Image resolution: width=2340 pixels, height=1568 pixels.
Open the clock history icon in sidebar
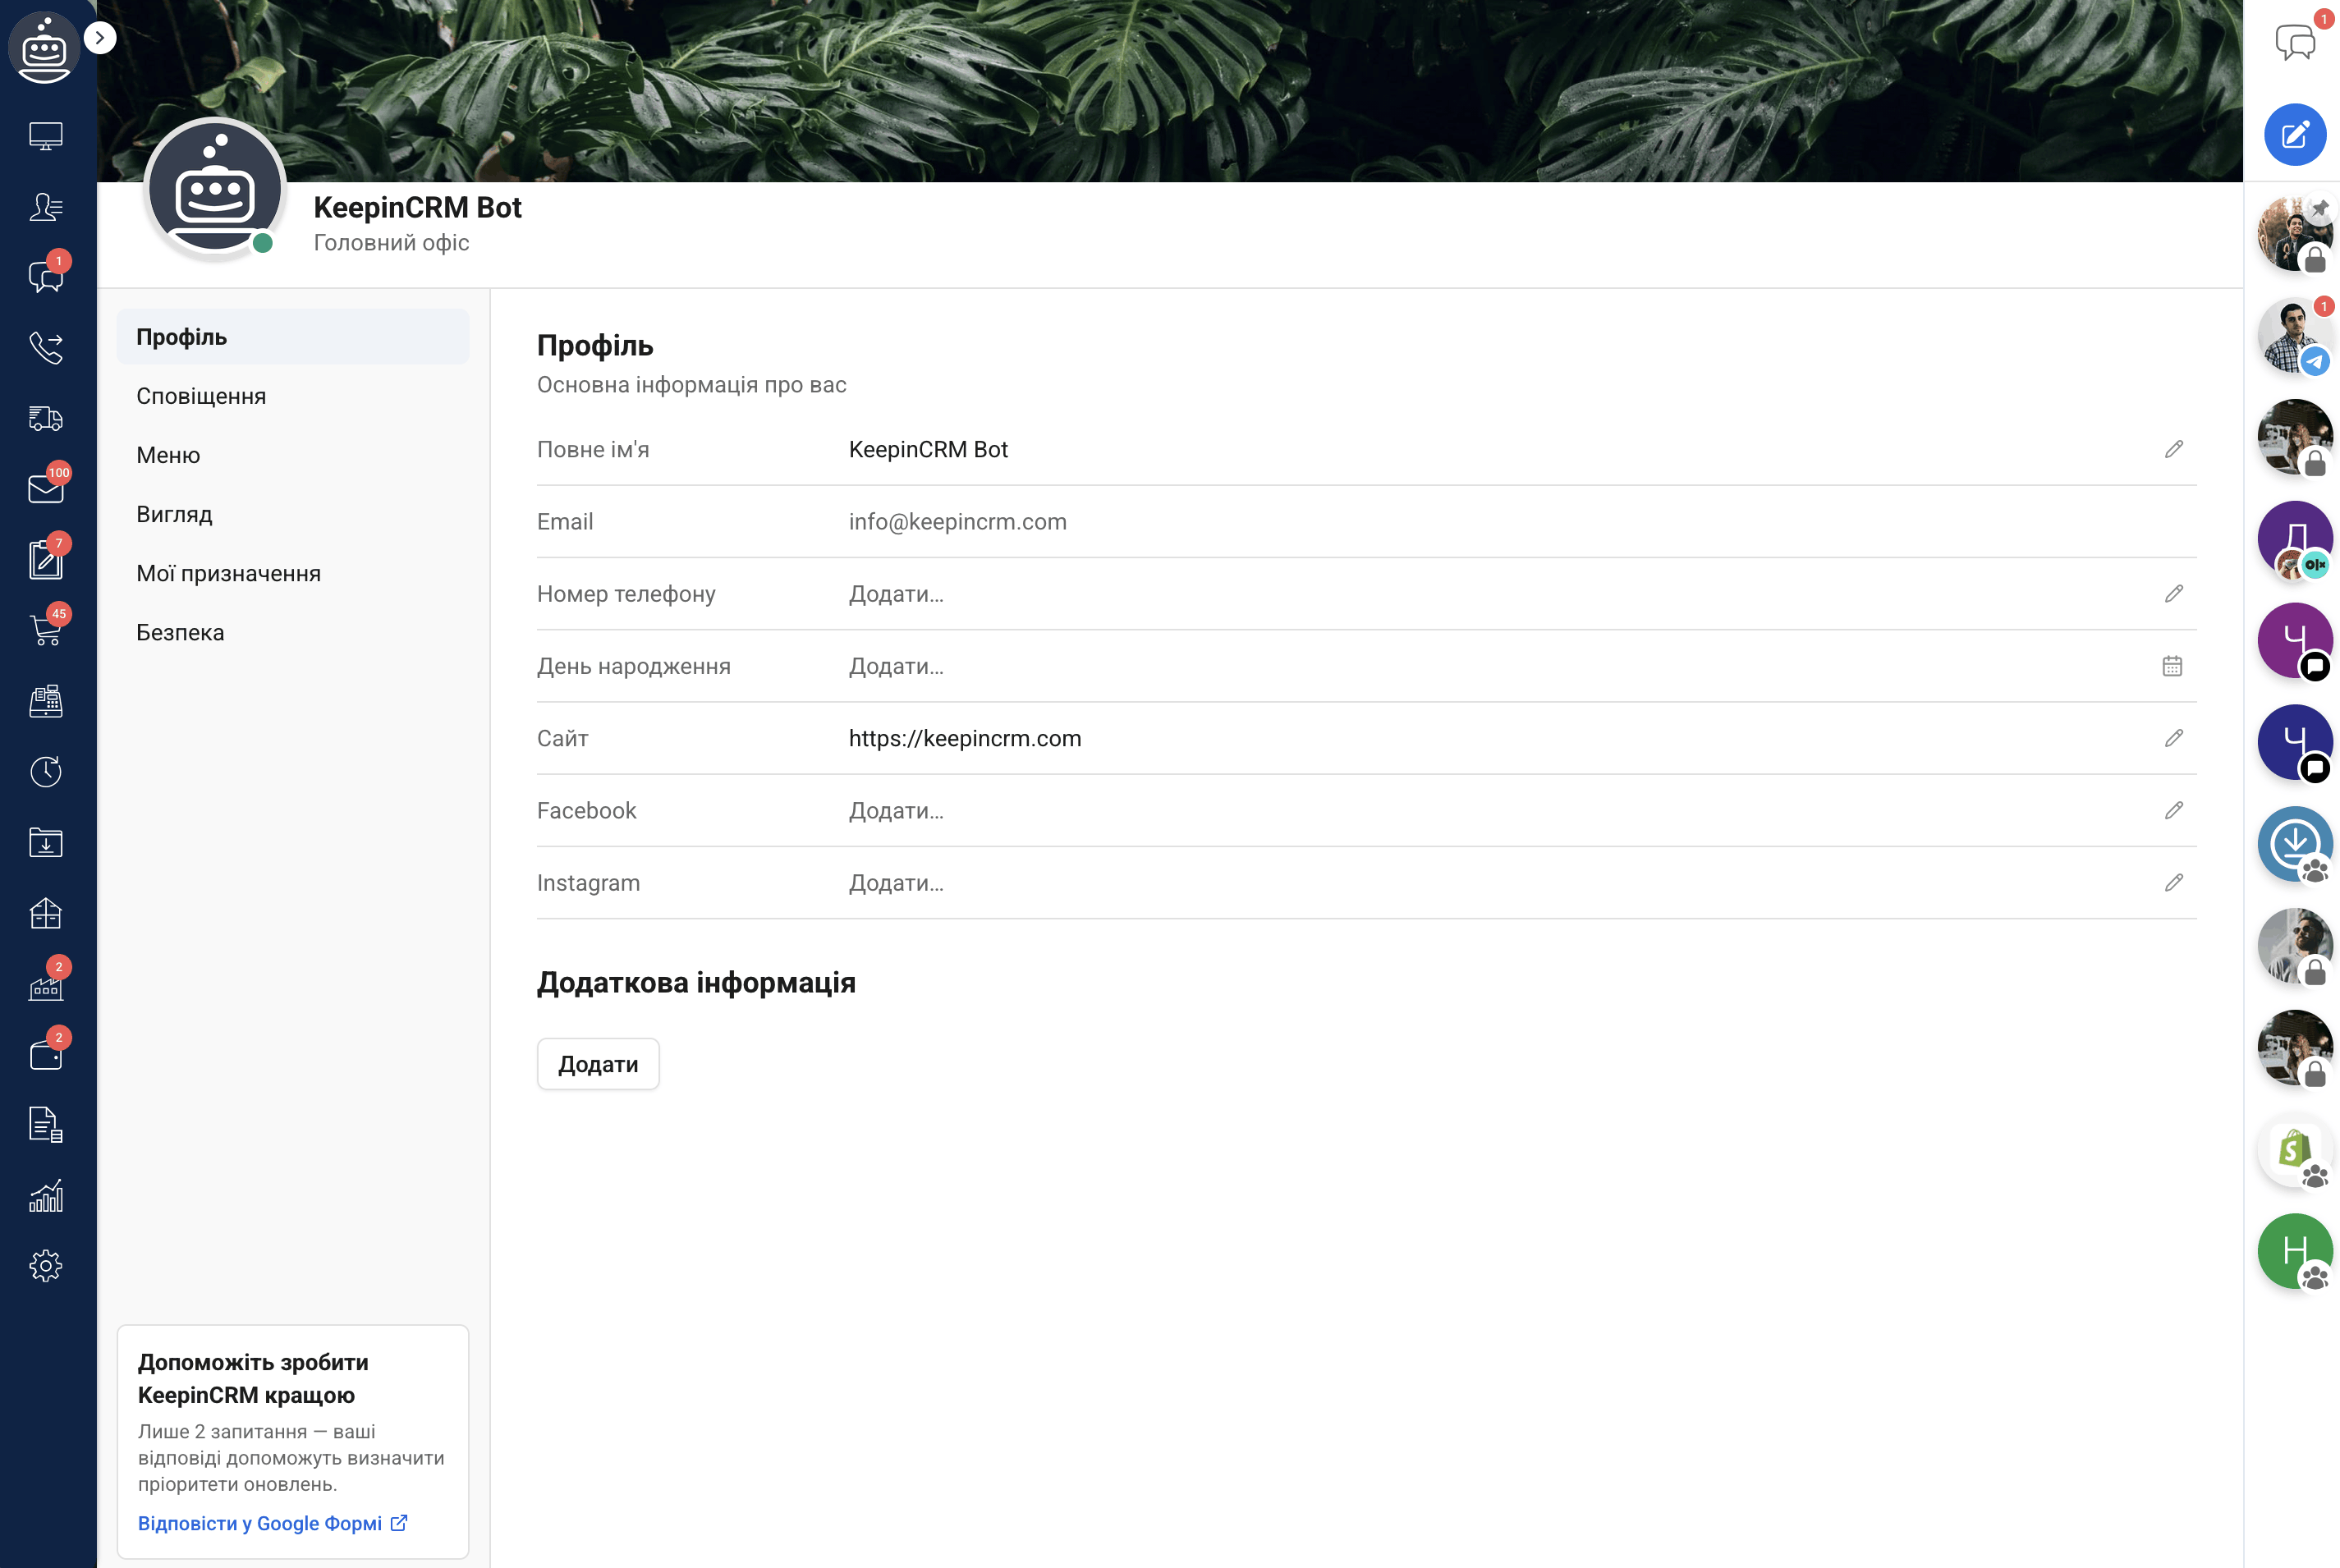pyautogui.click(x=46, y=771)
